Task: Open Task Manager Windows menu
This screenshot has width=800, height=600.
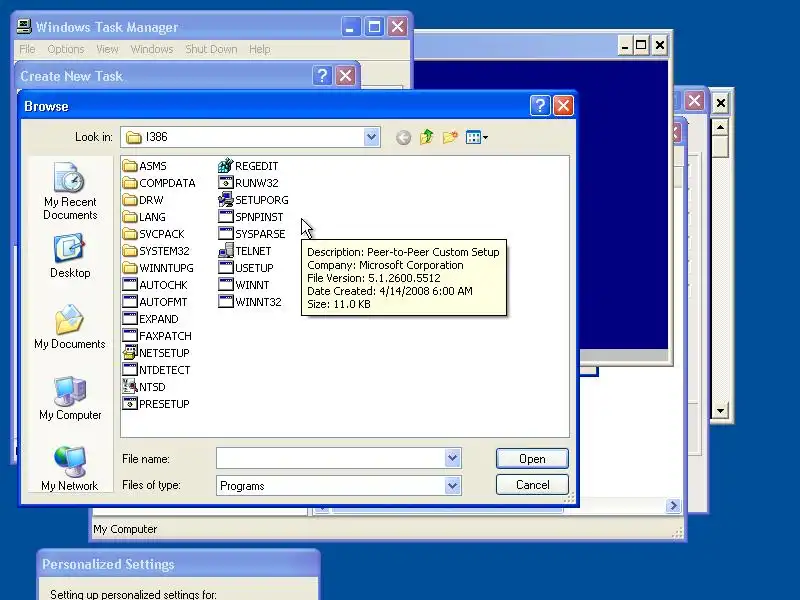Action: [x=152, y=49]
